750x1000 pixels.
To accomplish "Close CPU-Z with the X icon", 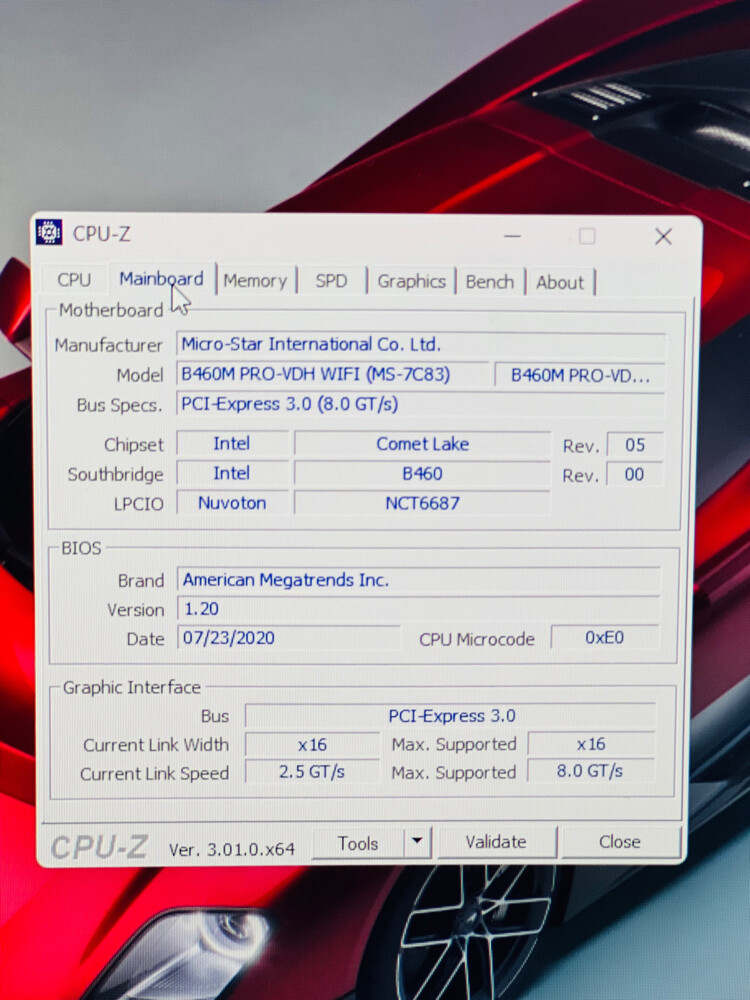I will (x=663, y=237).
